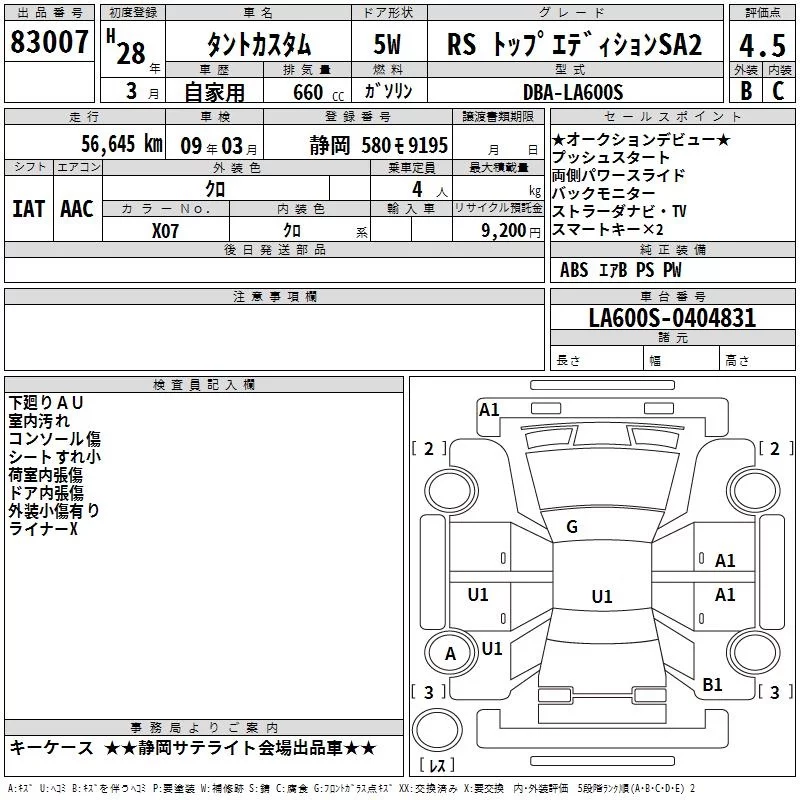Click standard equipment ABS エアB PS PW

pyautogui.click(x=620, y=270)
